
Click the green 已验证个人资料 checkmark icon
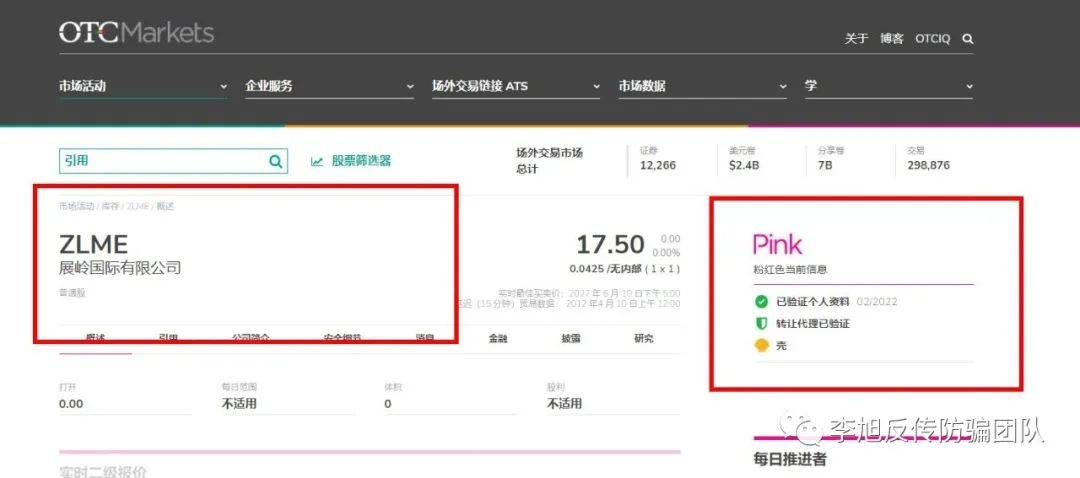[x=761, y=301]
